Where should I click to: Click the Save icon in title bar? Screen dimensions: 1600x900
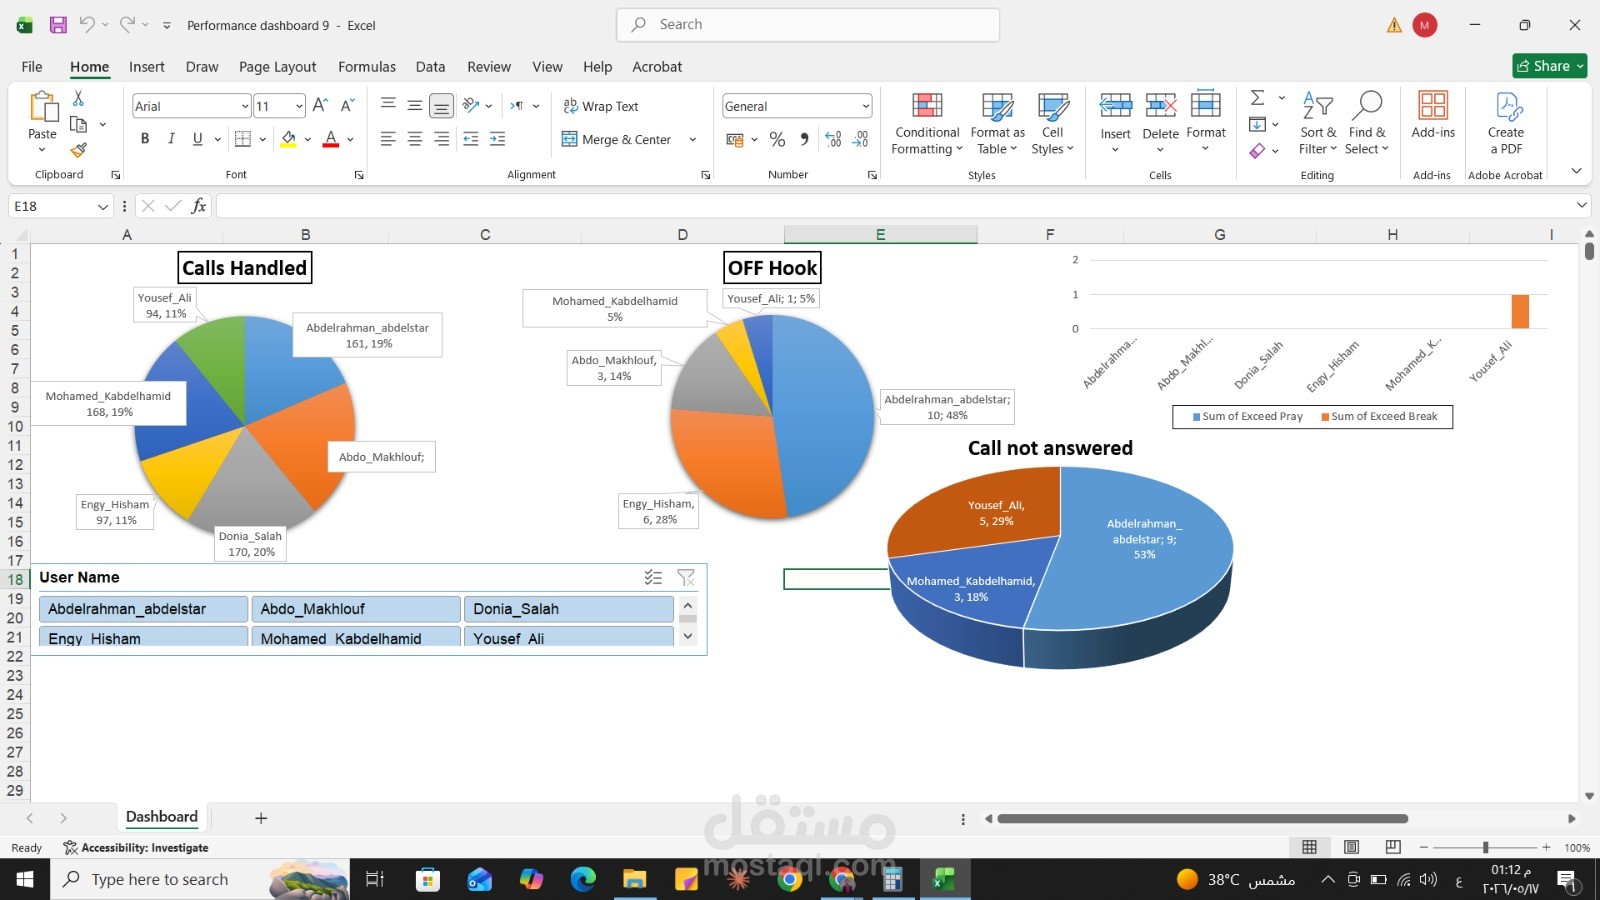(x=58, y=25)
